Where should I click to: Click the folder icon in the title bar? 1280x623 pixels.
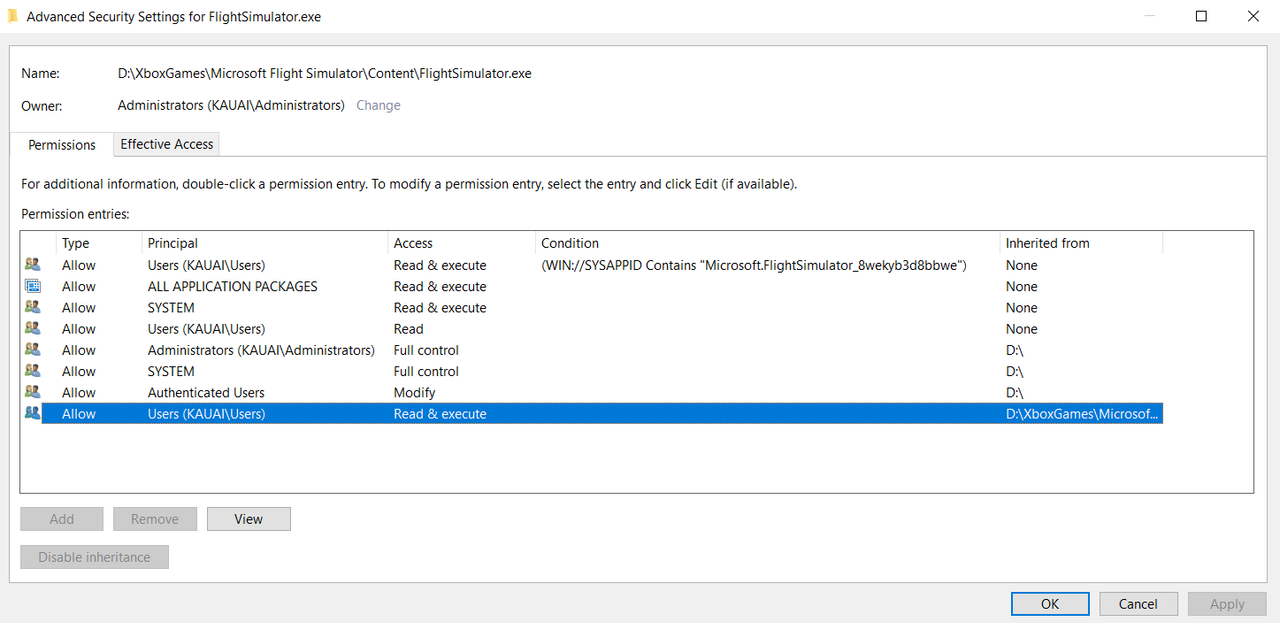coord(12,16)
